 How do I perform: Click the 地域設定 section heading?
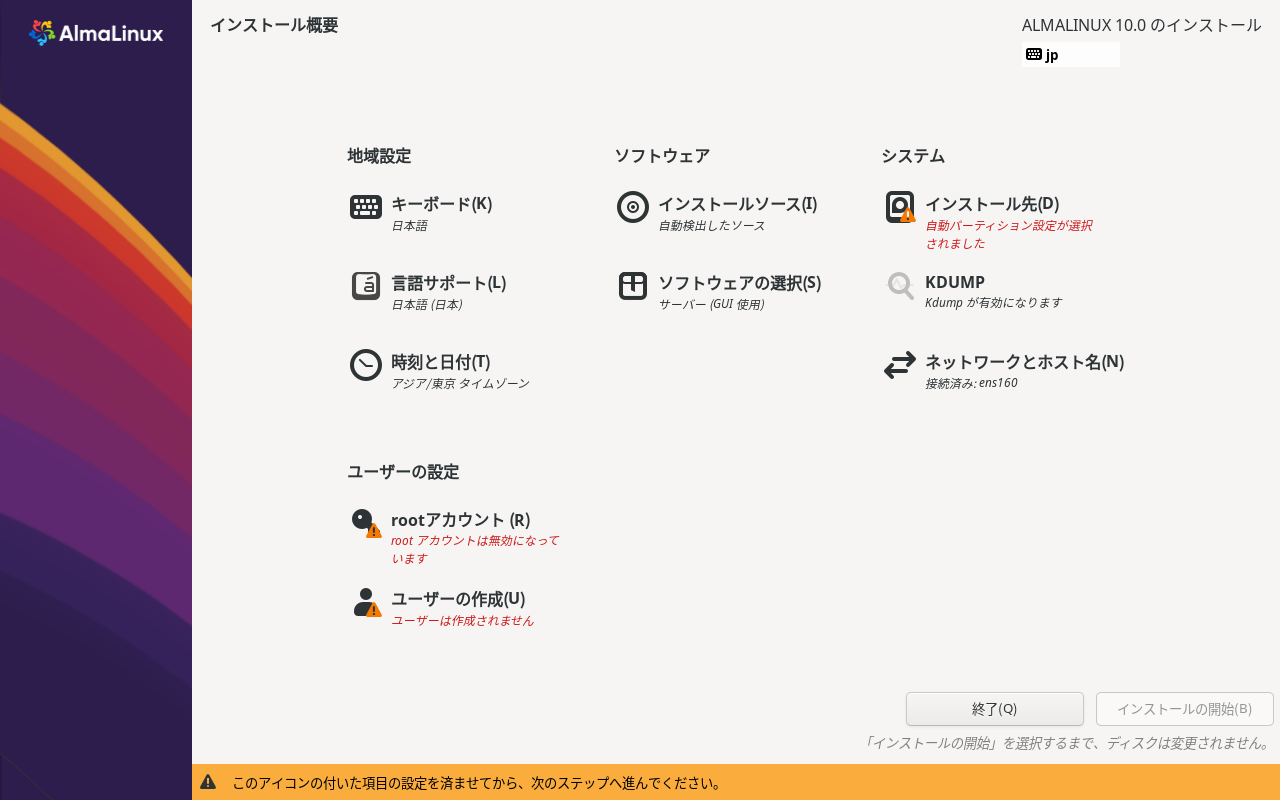coord(379,156)
